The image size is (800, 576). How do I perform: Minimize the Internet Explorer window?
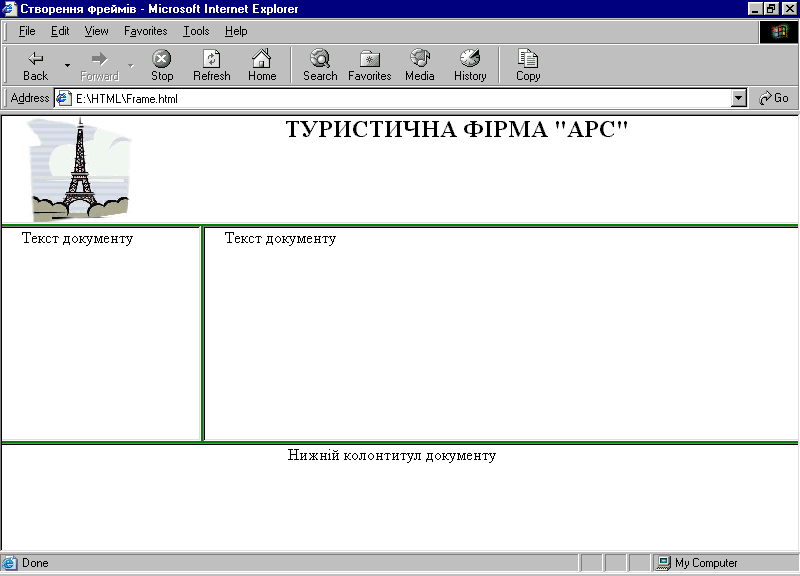755,9
